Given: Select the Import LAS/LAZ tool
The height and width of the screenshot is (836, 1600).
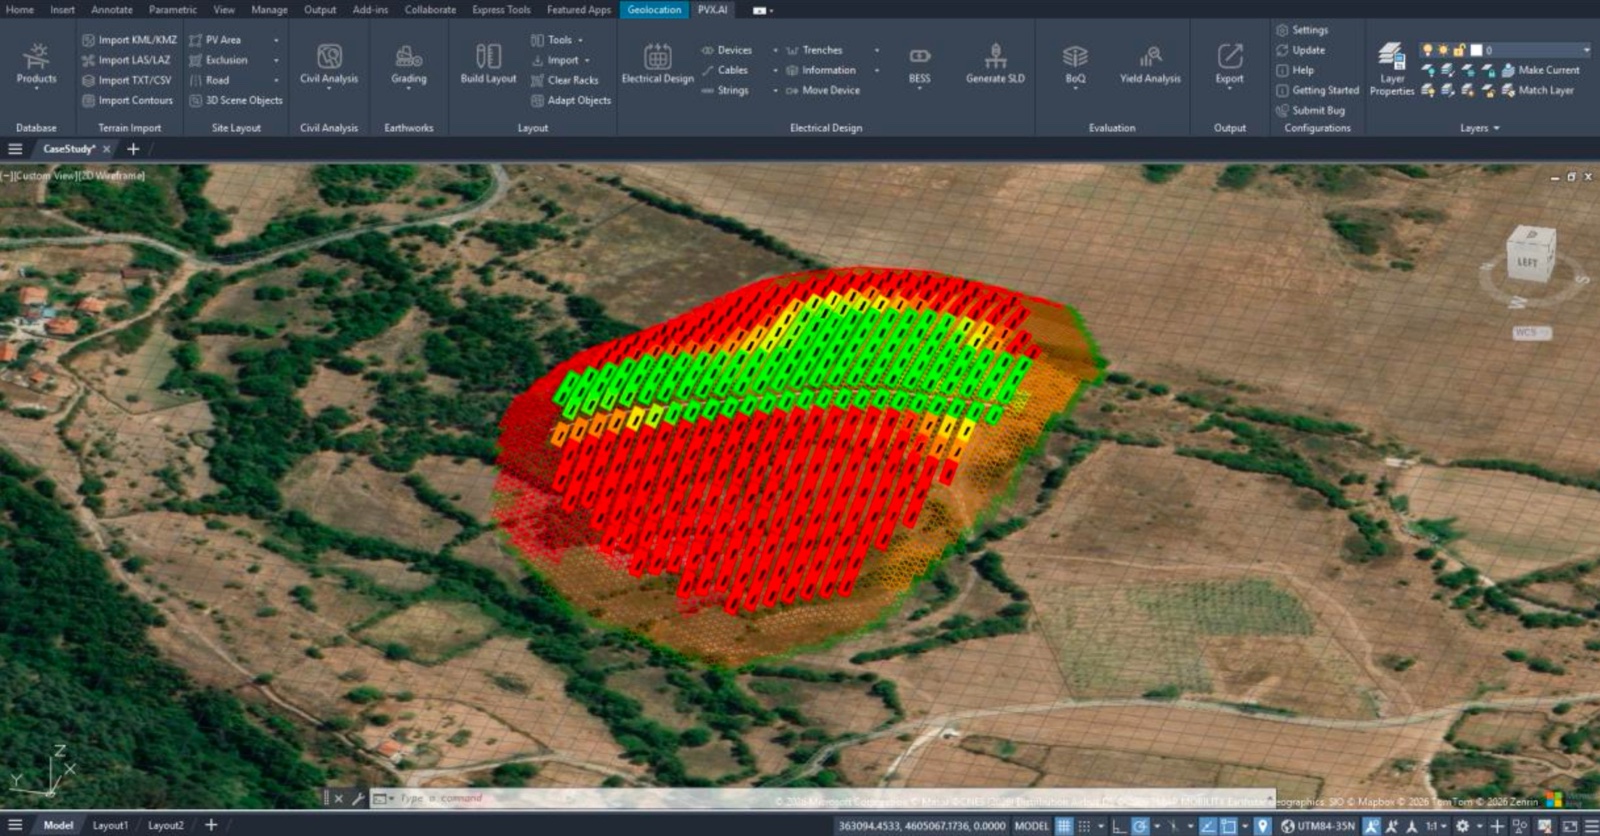Looking at the screenshot, I should 127,60.
